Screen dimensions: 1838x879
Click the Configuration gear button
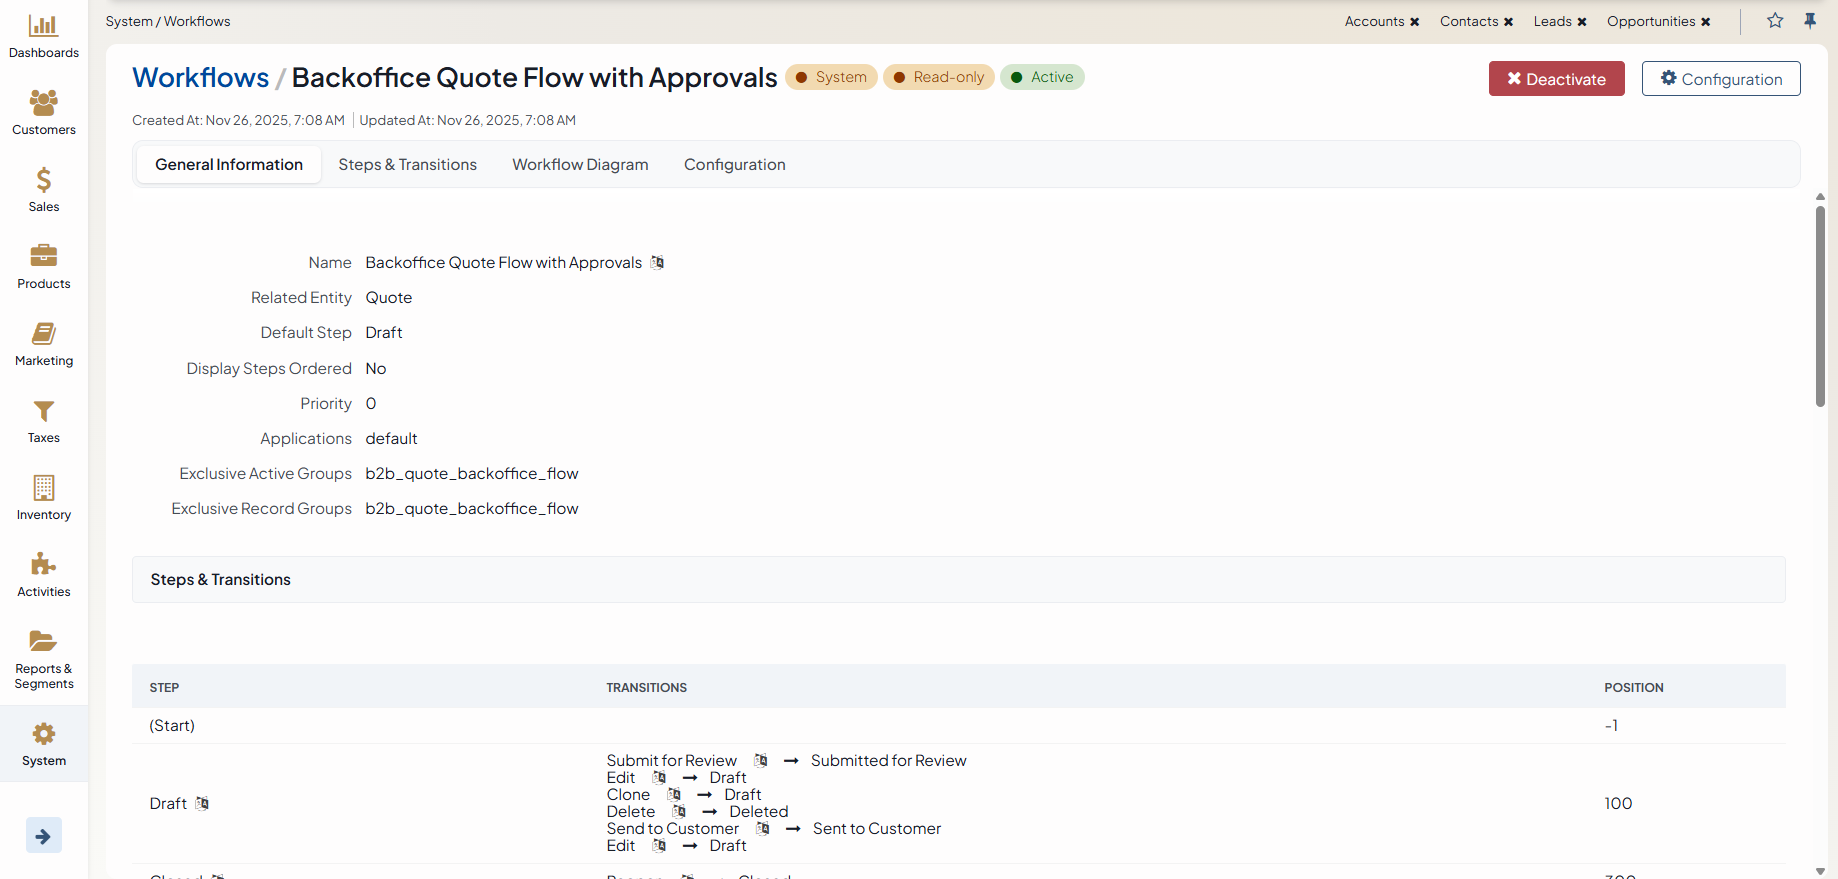point(1720,79)
